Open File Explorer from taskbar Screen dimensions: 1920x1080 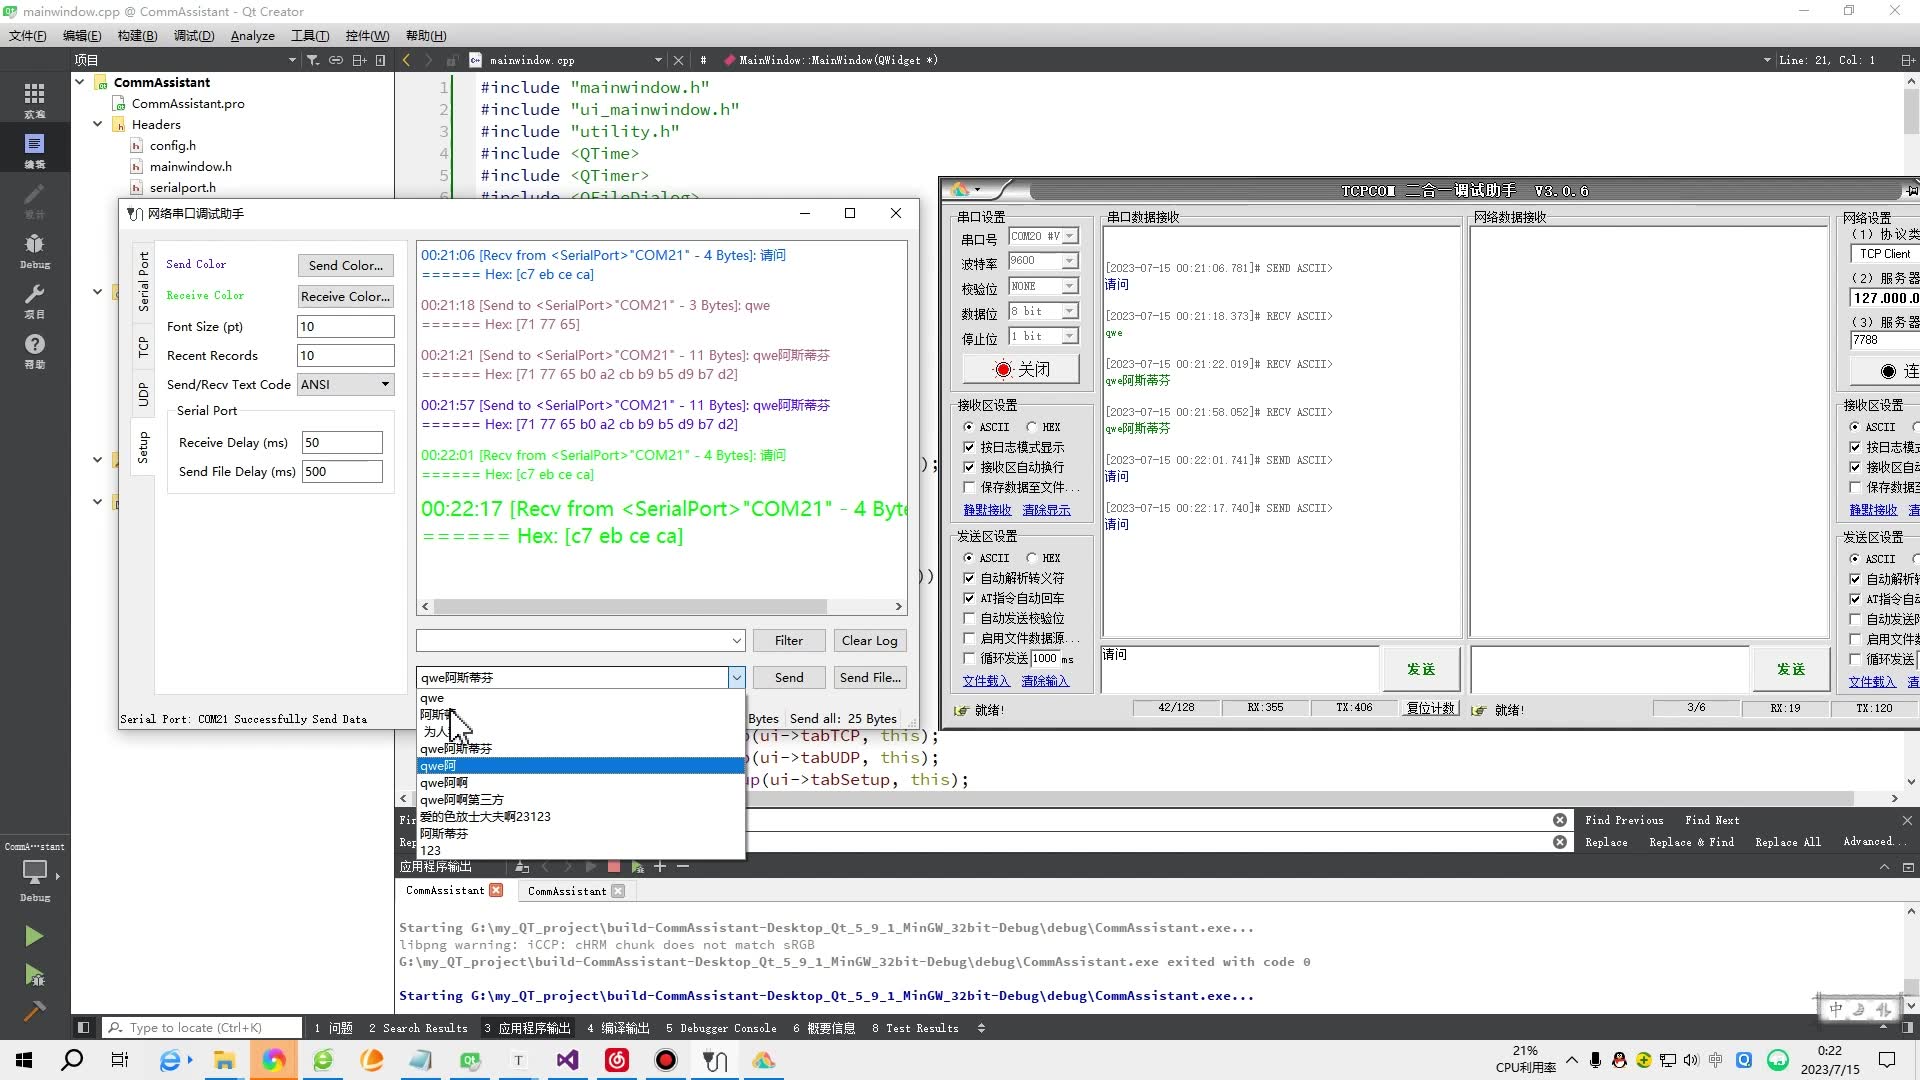point(224,1060)
